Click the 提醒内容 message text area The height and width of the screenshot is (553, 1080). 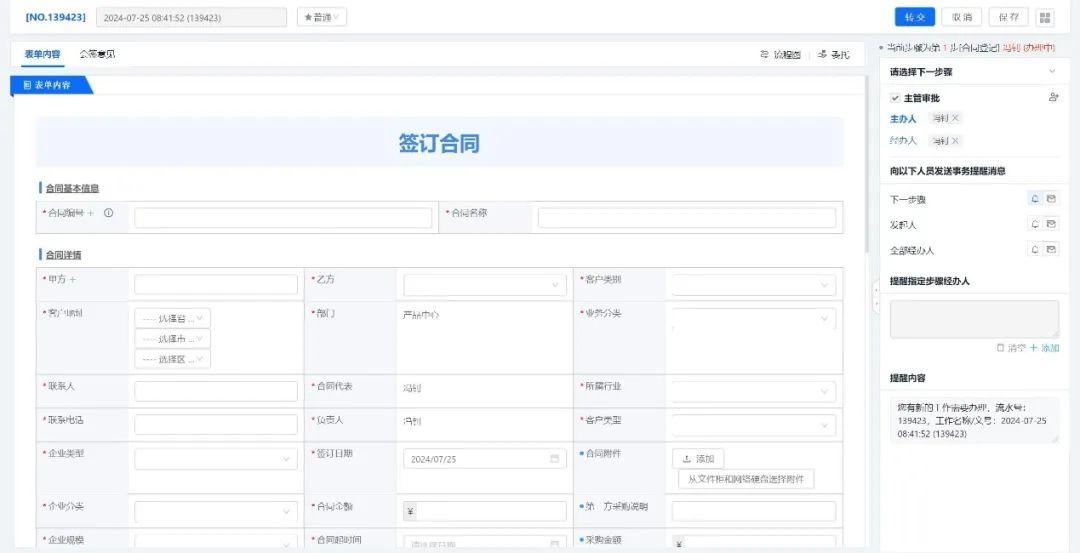tap(974, 420)
